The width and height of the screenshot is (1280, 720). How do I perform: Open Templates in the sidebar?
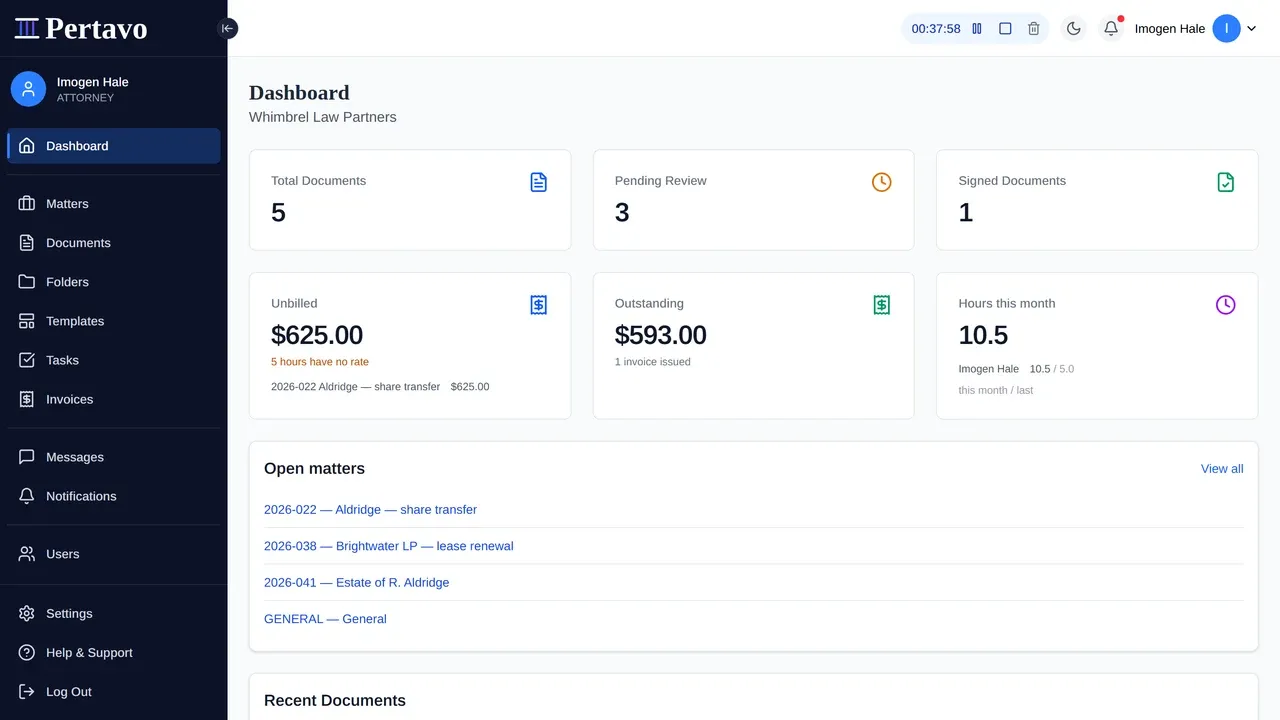[114, 321]
